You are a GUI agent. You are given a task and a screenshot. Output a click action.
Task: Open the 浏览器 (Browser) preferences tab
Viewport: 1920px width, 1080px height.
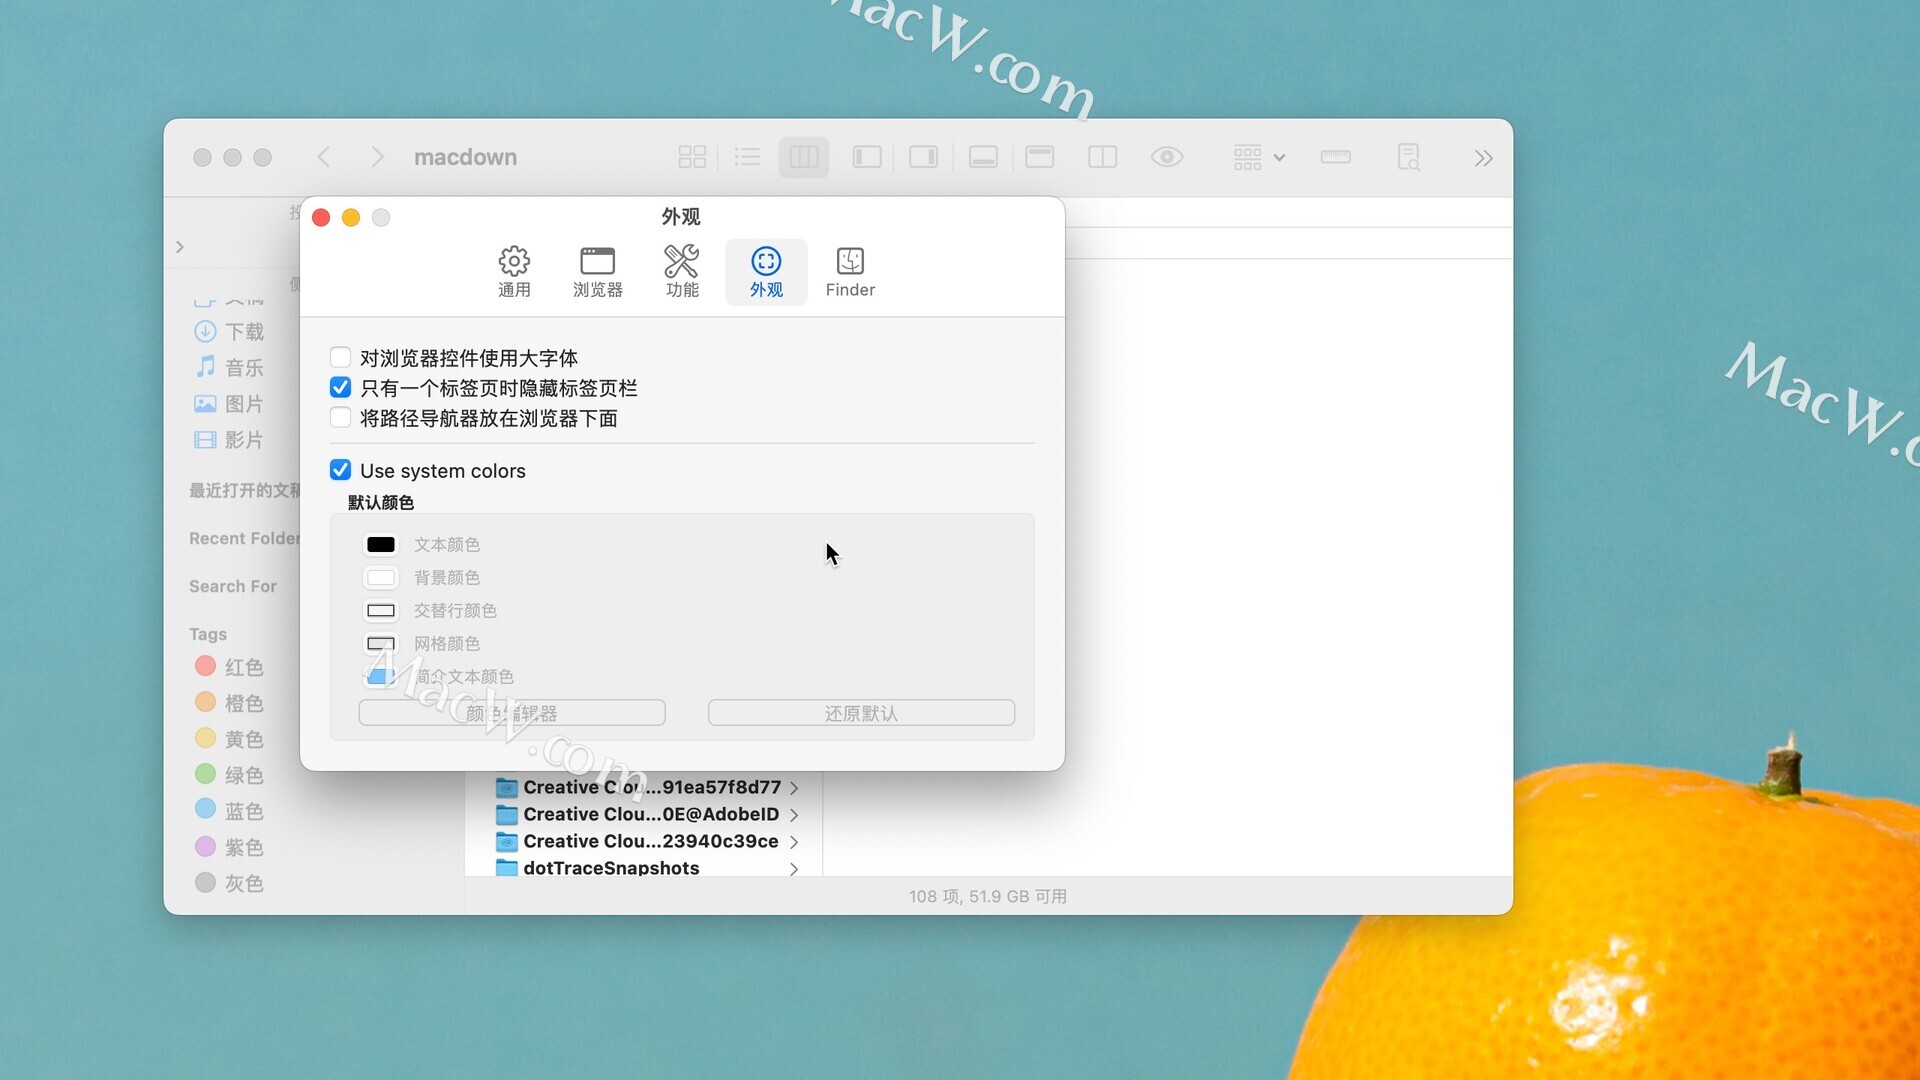coord(598,272)
